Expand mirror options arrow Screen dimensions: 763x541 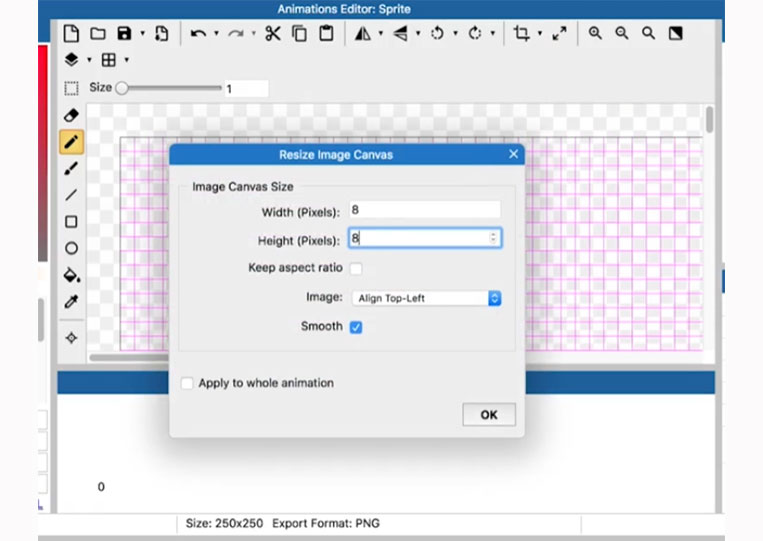(x=381, y=34)
